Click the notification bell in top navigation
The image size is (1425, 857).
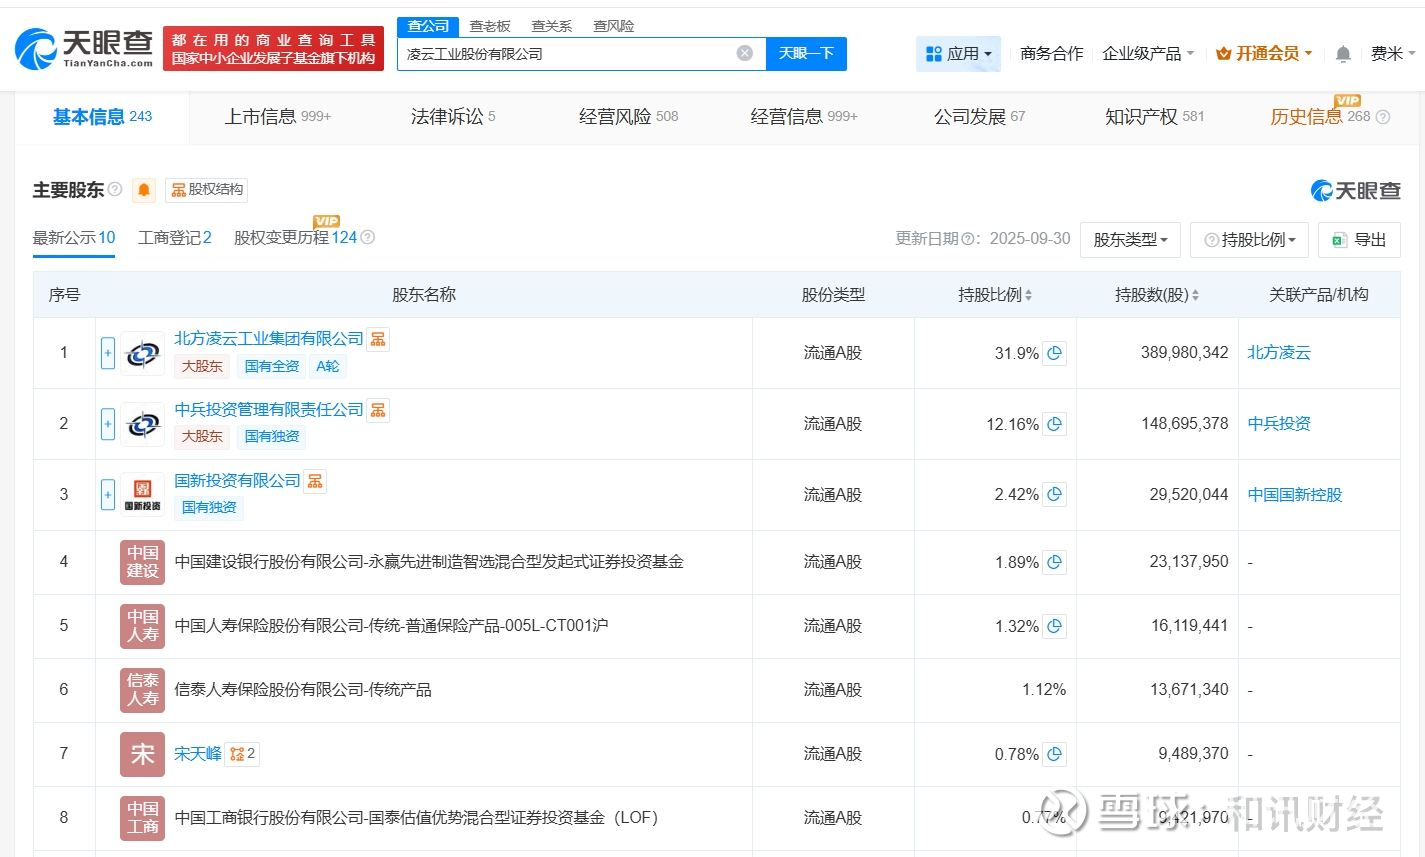(1343, 54)
